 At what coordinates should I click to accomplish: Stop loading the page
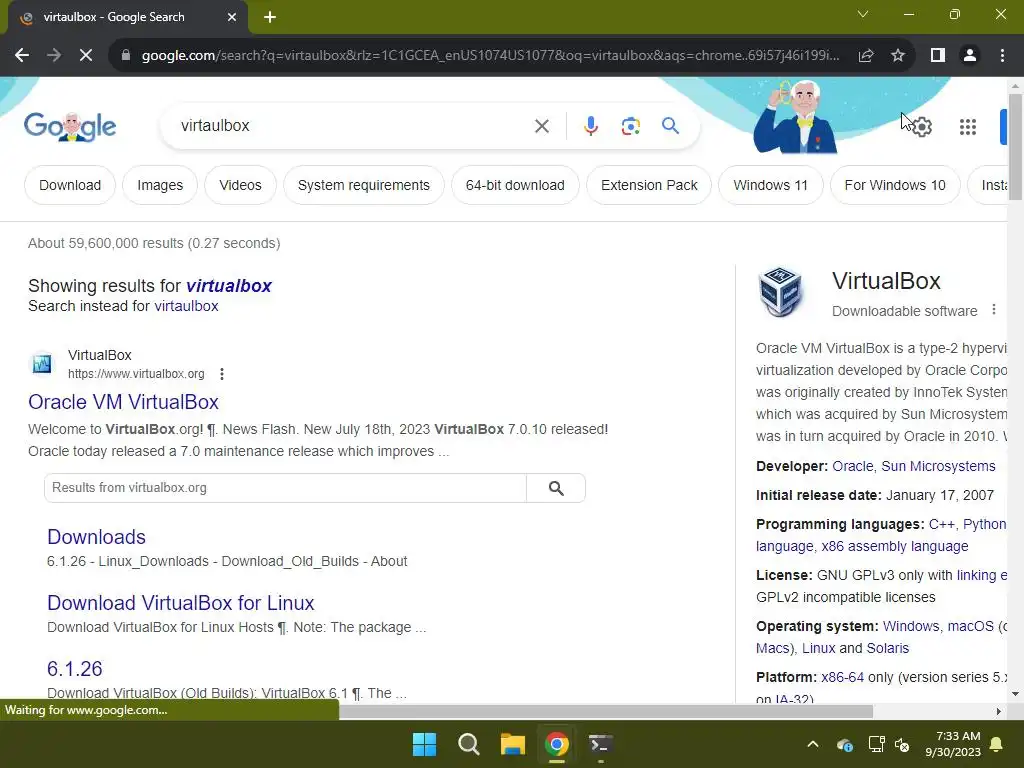coord(86,56)
